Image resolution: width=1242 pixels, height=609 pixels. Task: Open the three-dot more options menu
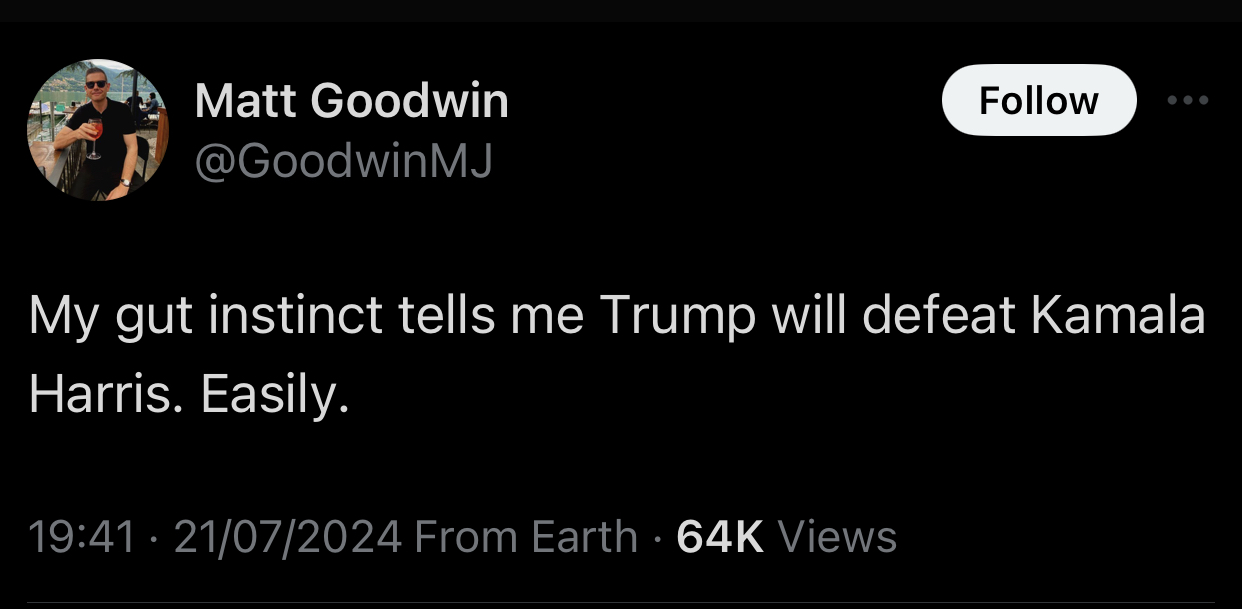click(x=1189, y=100)
